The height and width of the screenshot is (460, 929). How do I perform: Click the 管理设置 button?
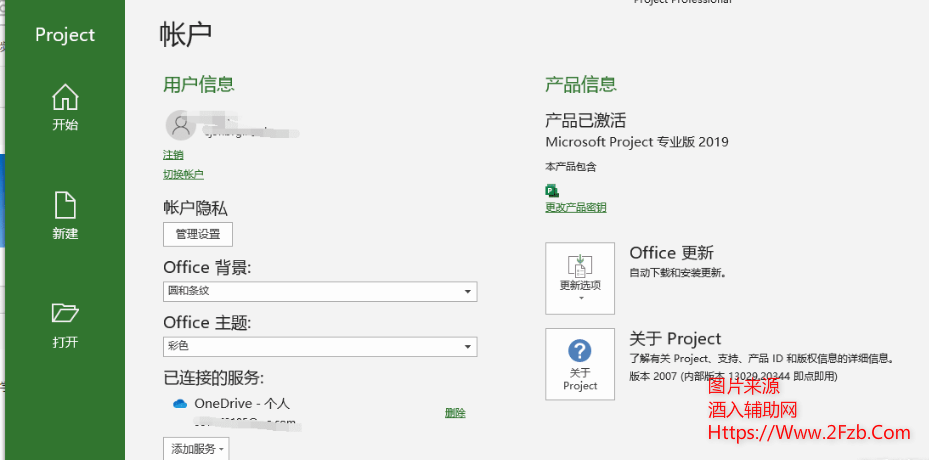[198, 234]
